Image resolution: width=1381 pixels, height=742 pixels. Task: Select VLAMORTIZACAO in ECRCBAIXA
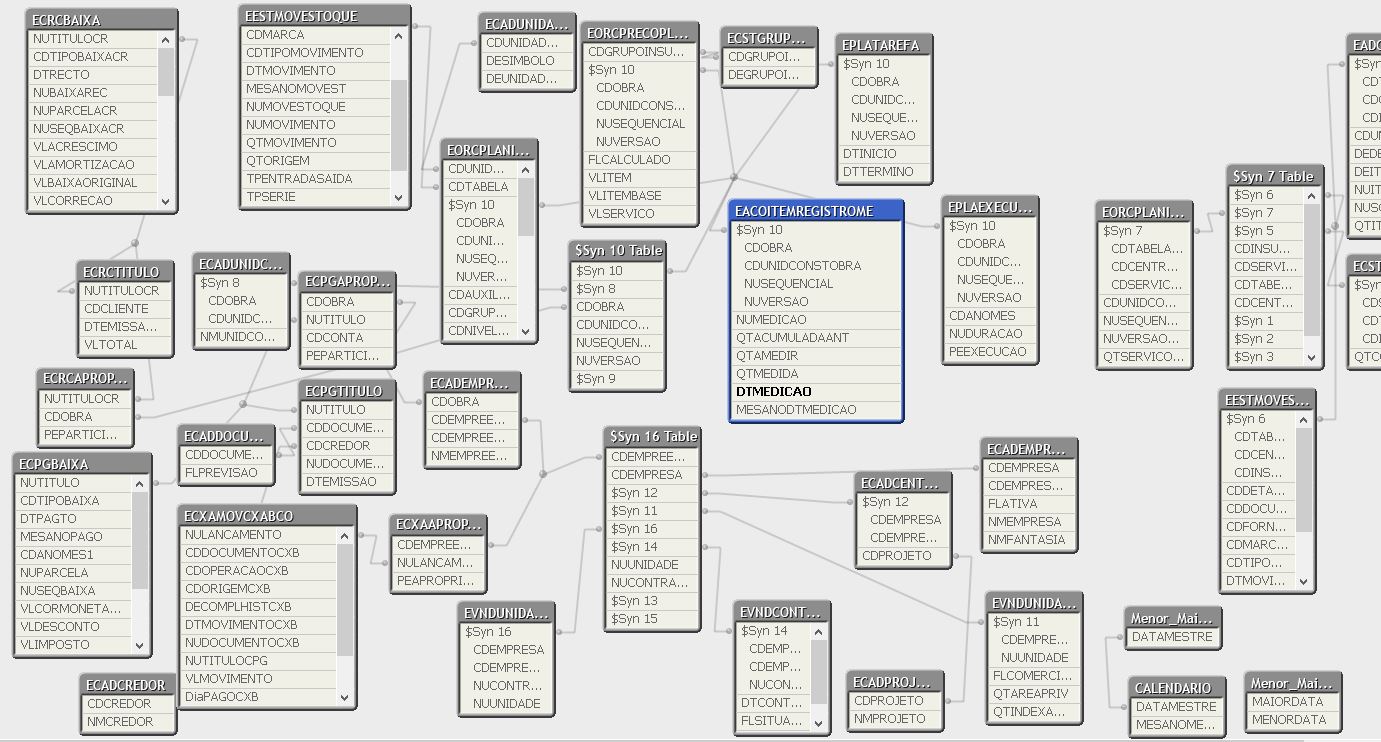(x=93, y=165)
